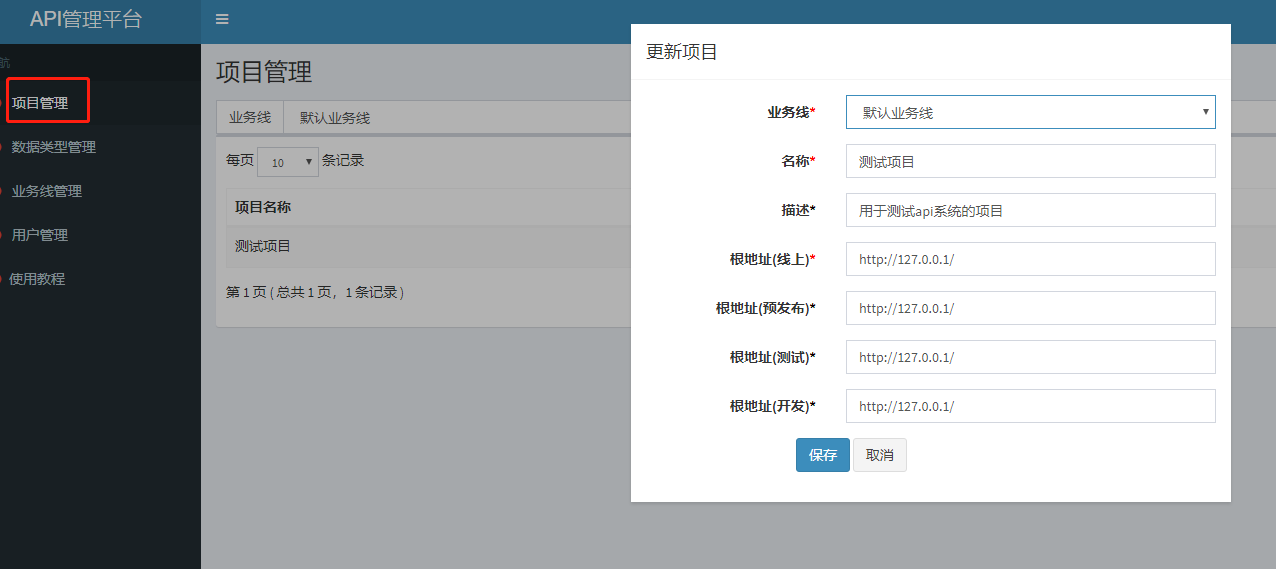Click the 根地址(预发布) input field
The width and height of the screenshot is (1276, 569).
1030,308
